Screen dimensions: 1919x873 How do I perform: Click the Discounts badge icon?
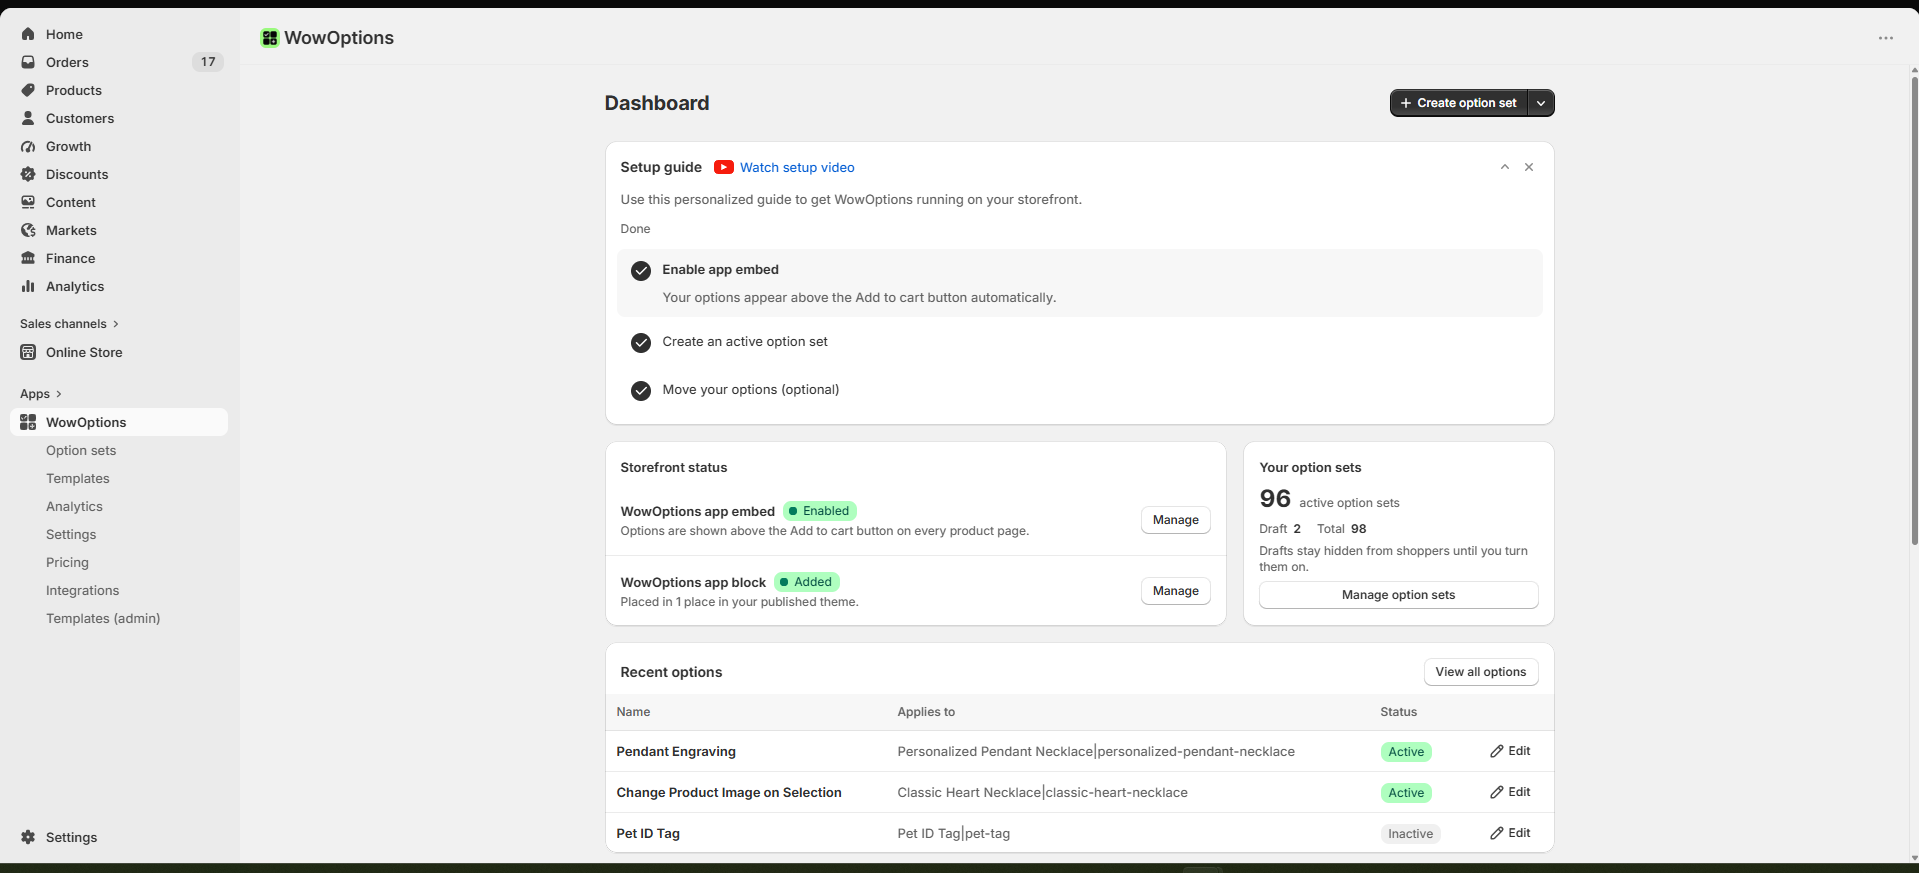[x=28, y=174]
